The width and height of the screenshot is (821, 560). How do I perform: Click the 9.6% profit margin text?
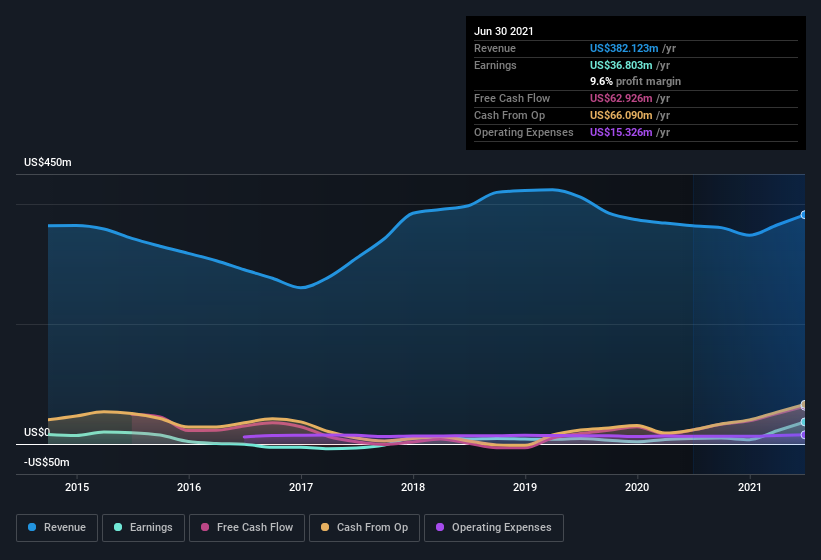coord(636,81)
